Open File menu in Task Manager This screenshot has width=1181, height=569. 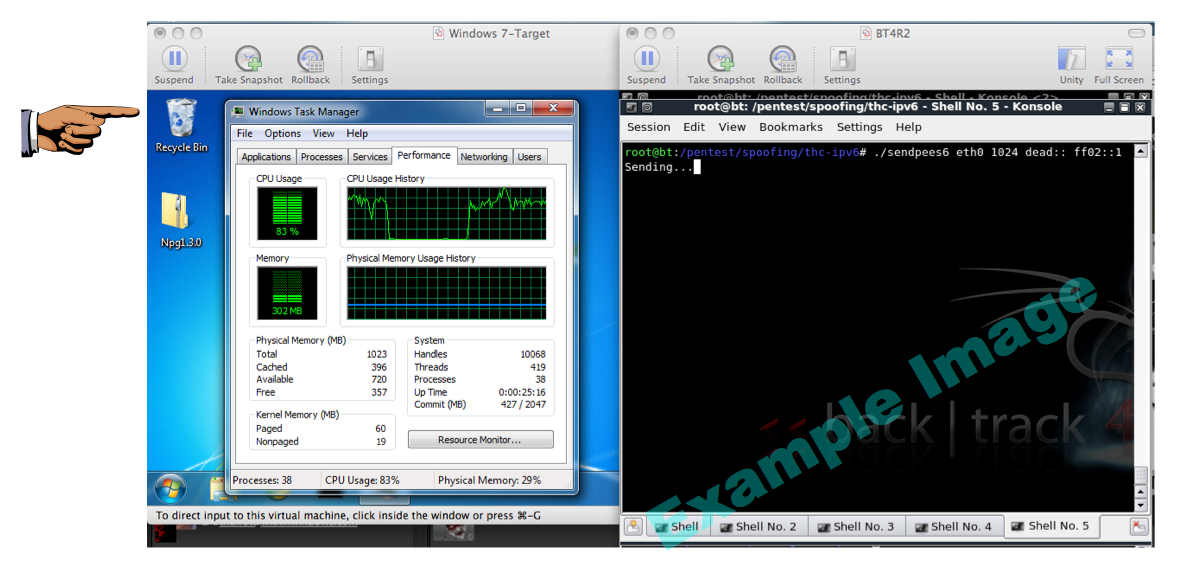point(245,133)
